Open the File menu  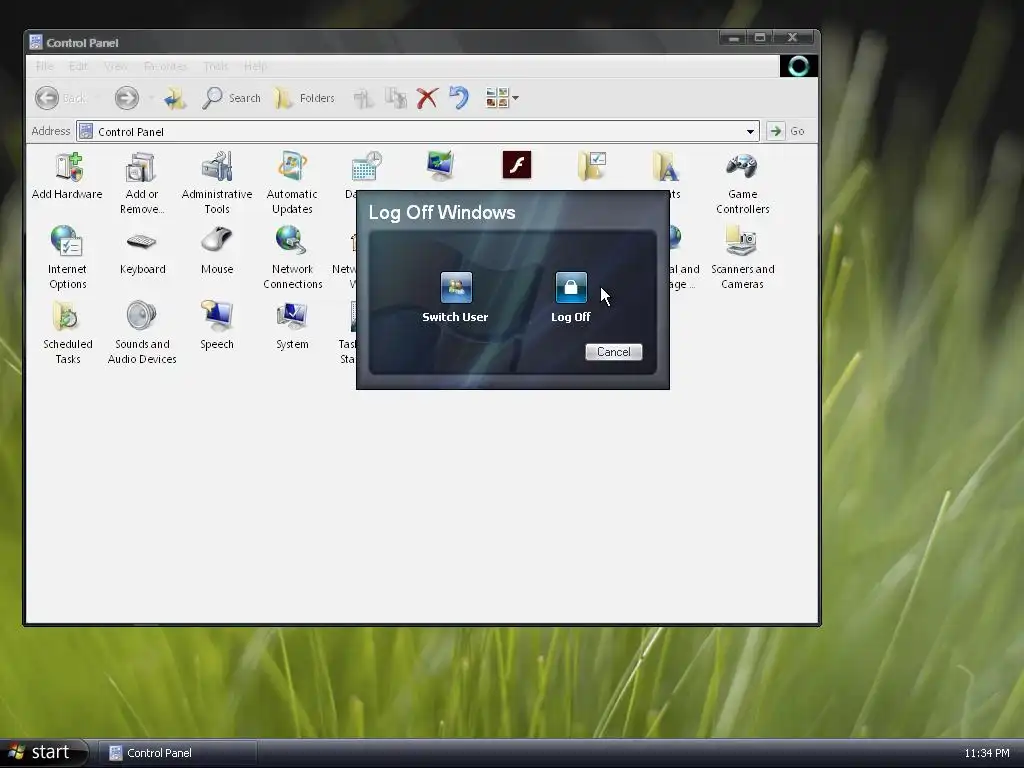click(44, 66)
